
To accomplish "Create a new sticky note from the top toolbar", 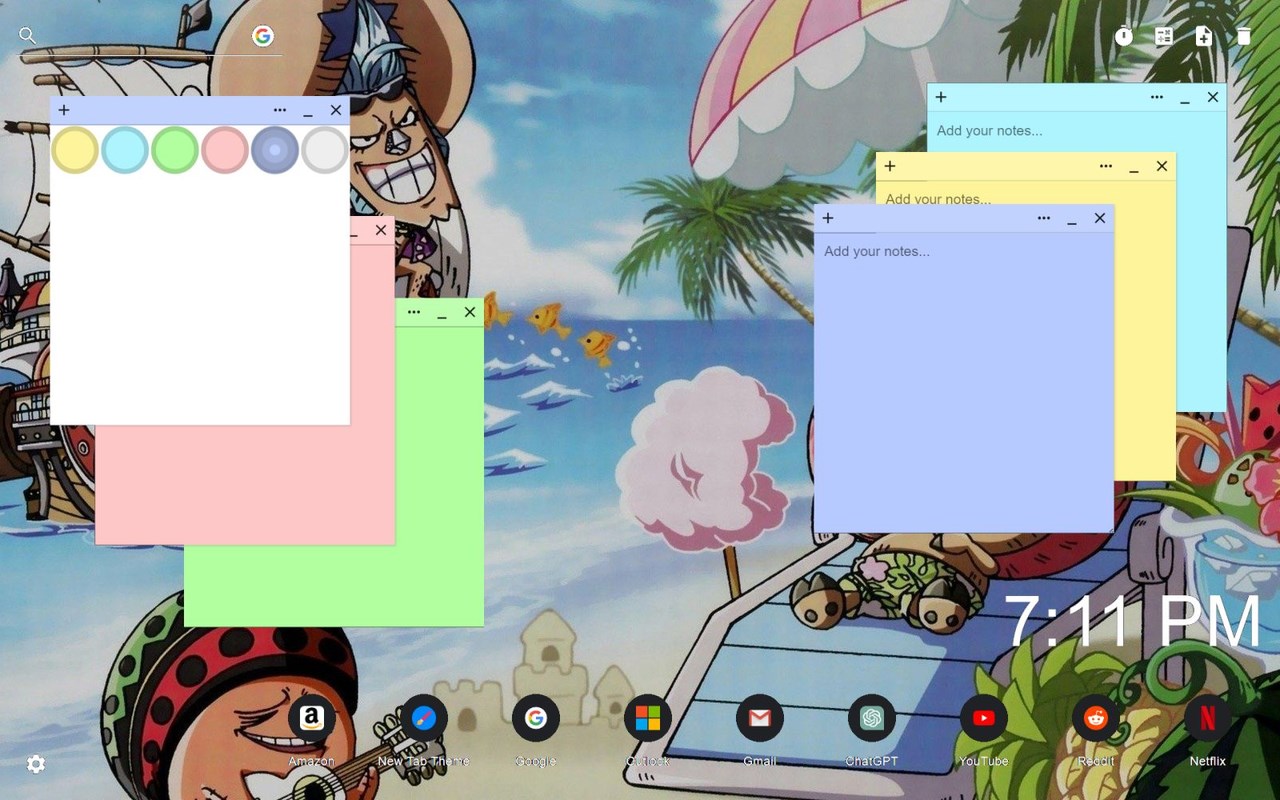I will [x=1204, y=36].
